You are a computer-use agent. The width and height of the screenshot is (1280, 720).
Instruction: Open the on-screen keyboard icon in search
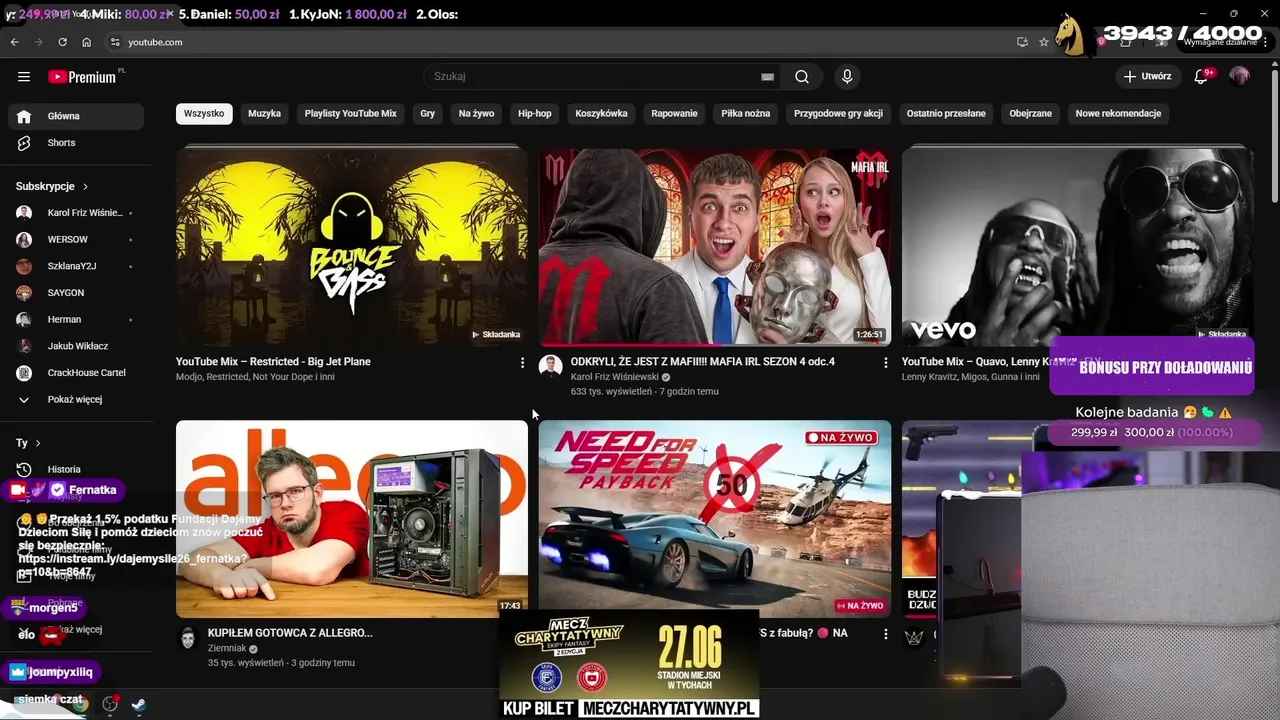click(x=767, y=77)
